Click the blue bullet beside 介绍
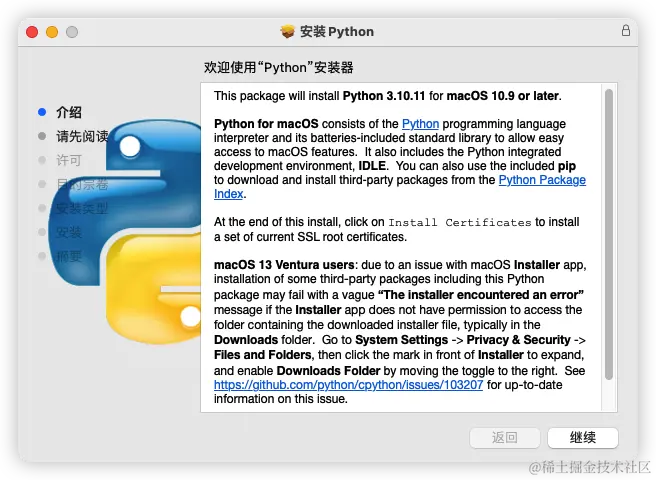This screenshot has width=656, height=480. point(42,112)
